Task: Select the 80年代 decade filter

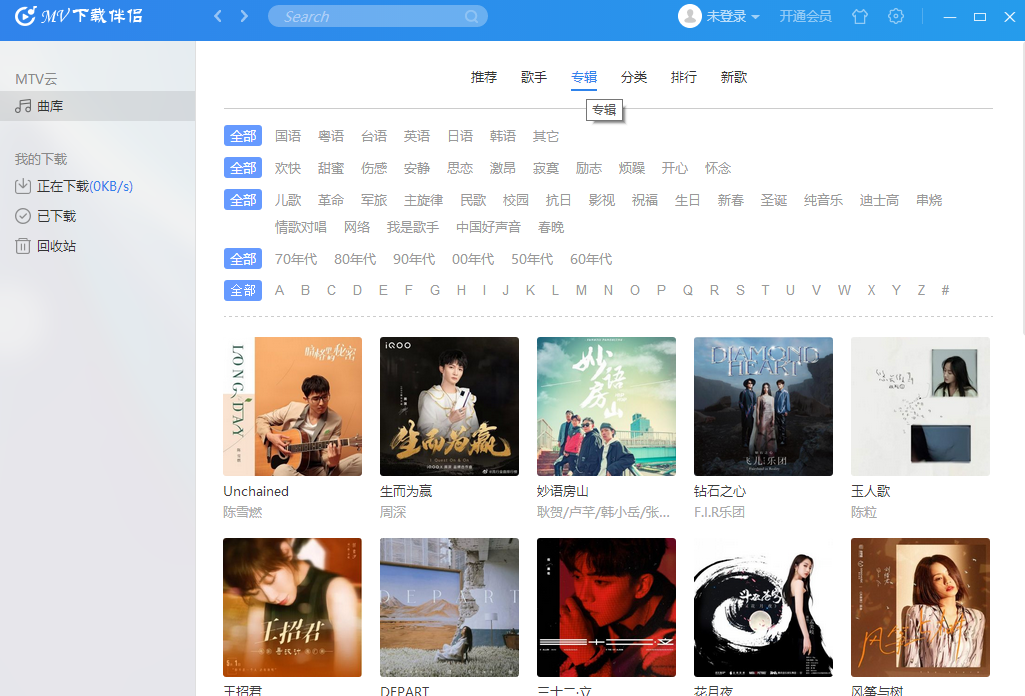Action: coord(355,258)
